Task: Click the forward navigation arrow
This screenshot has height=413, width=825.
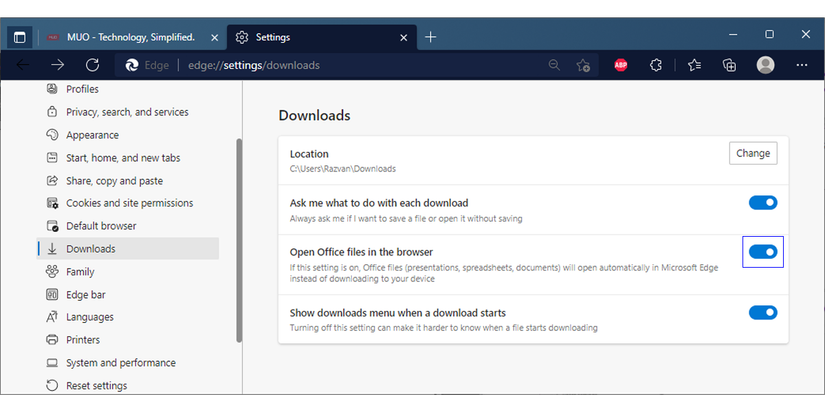Action: tap(57, 65)
